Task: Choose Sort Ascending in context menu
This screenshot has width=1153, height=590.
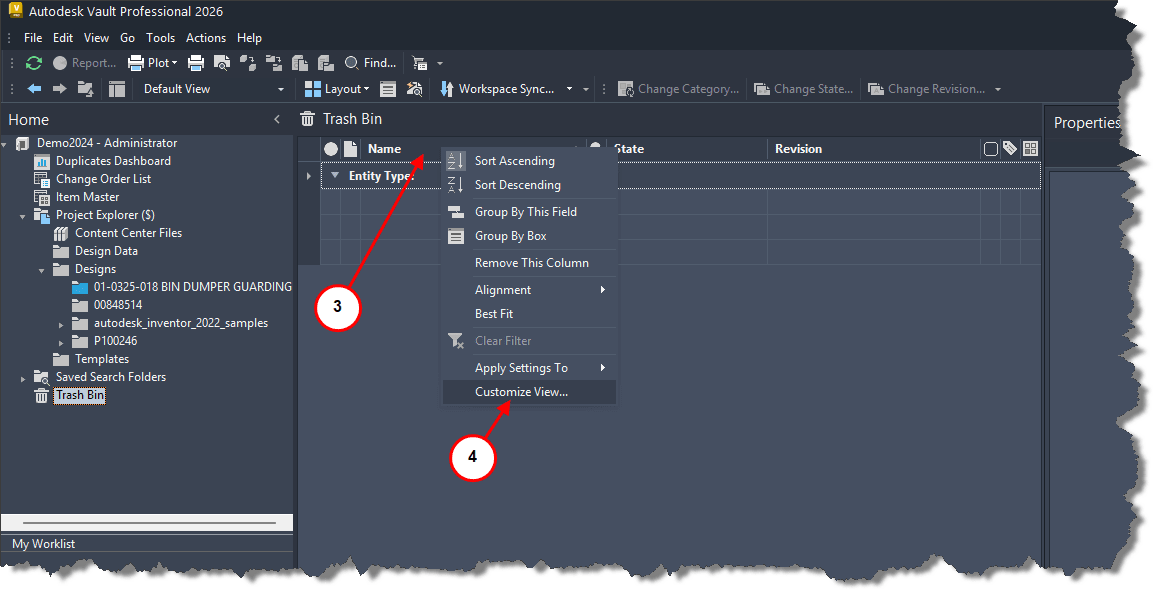Action: [529, 160]
